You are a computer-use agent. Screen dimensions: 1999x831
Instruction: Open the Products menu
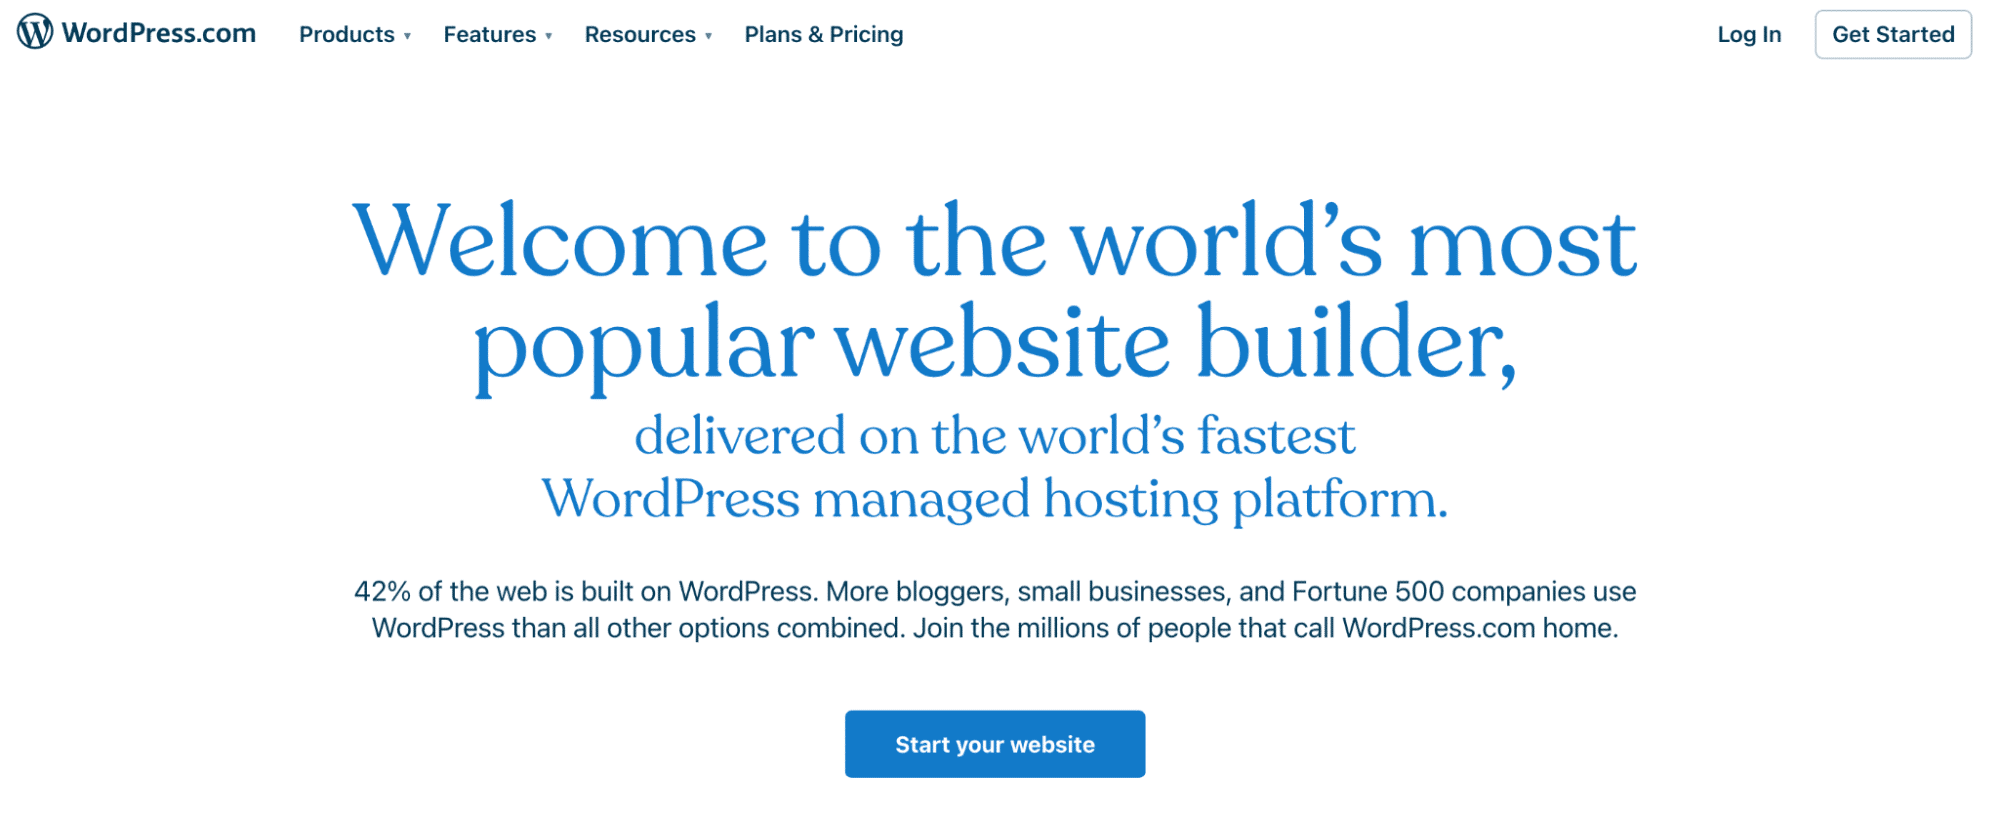point(347,34)
